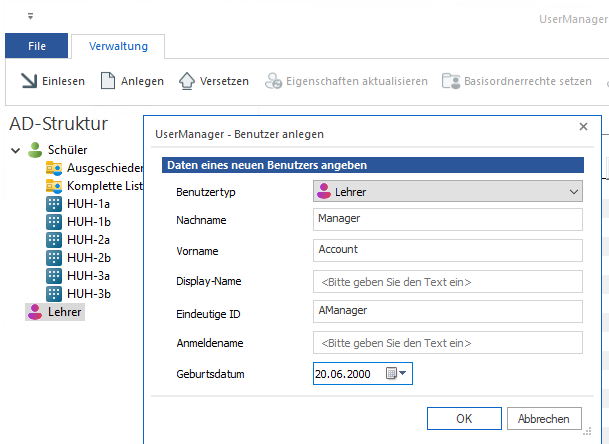Click the Einlesen import icon
This screenshot has height=444, width=609.
tap(29, 81)
